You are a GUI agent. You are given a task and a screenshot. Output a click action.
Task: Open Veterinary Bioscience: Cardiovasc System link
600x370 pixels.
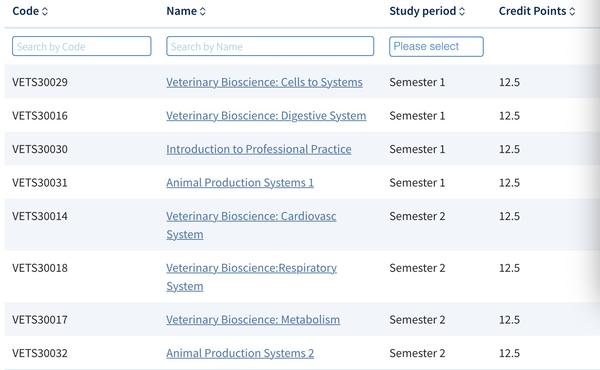pos(251,225)
